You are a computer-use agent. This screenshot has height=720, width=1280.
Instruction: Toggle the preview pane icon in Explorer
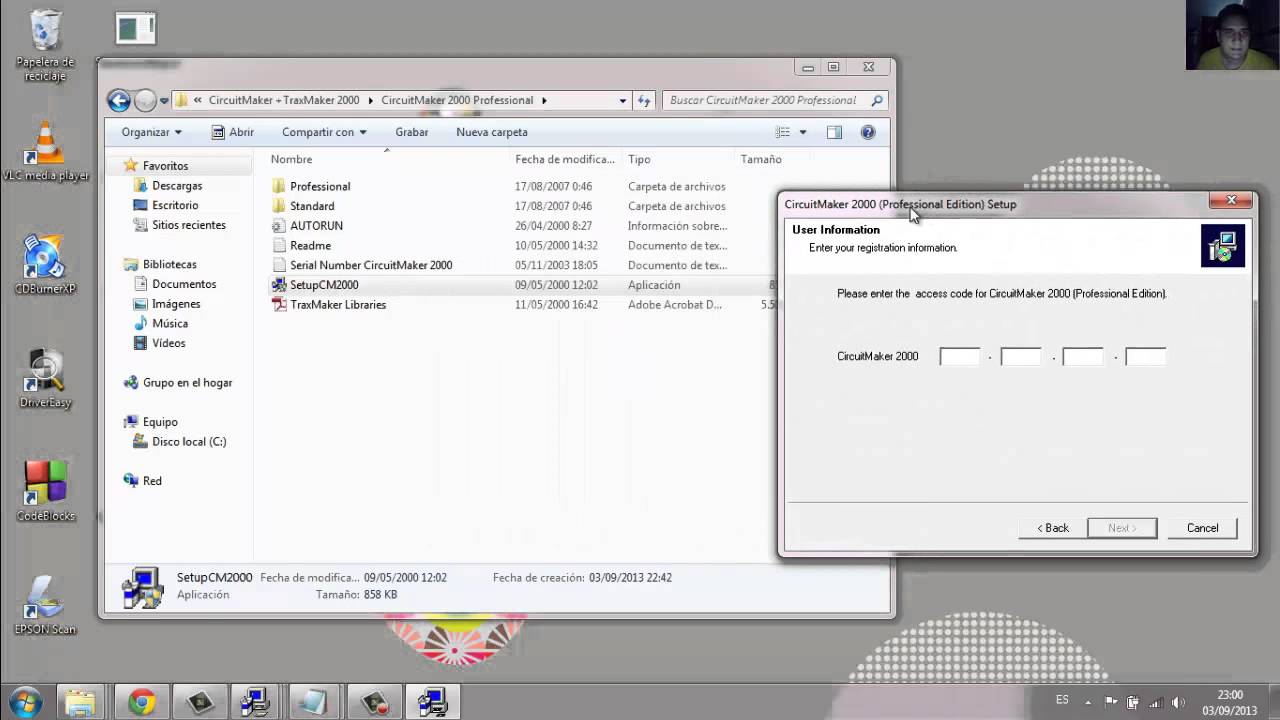tap(834, 132)
